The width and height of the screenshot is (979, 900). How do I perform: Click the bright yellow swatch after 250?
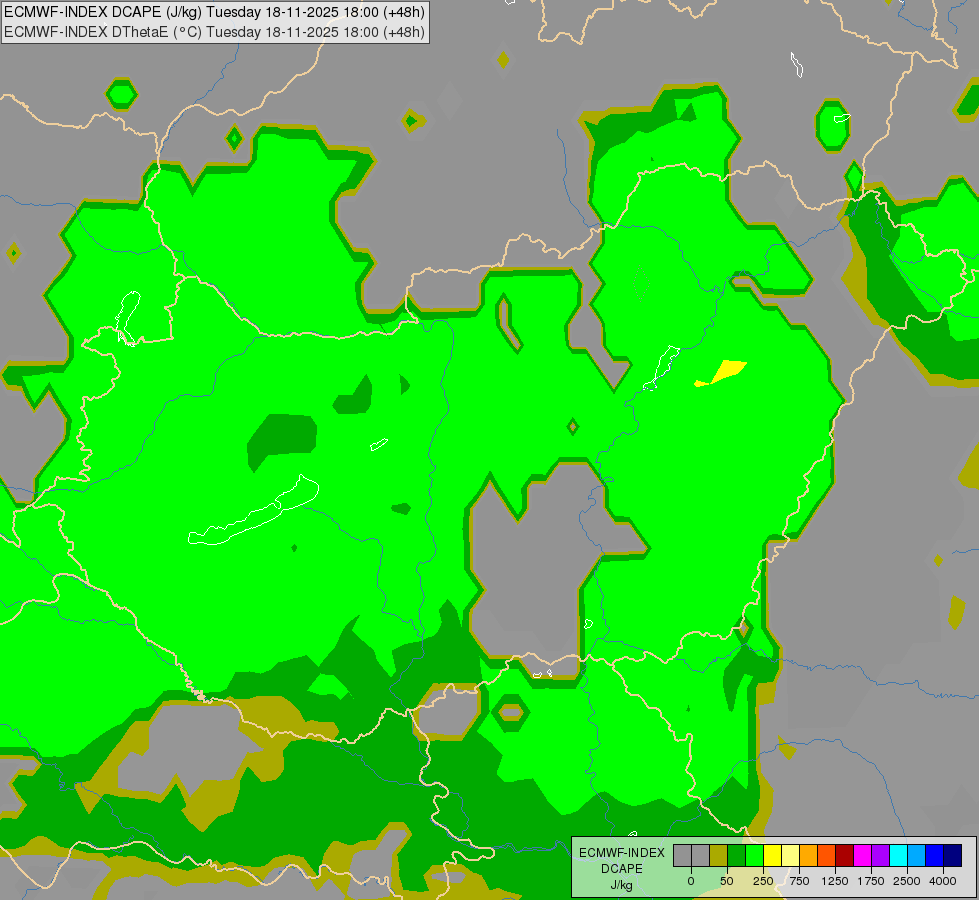[x=772, y=855]
